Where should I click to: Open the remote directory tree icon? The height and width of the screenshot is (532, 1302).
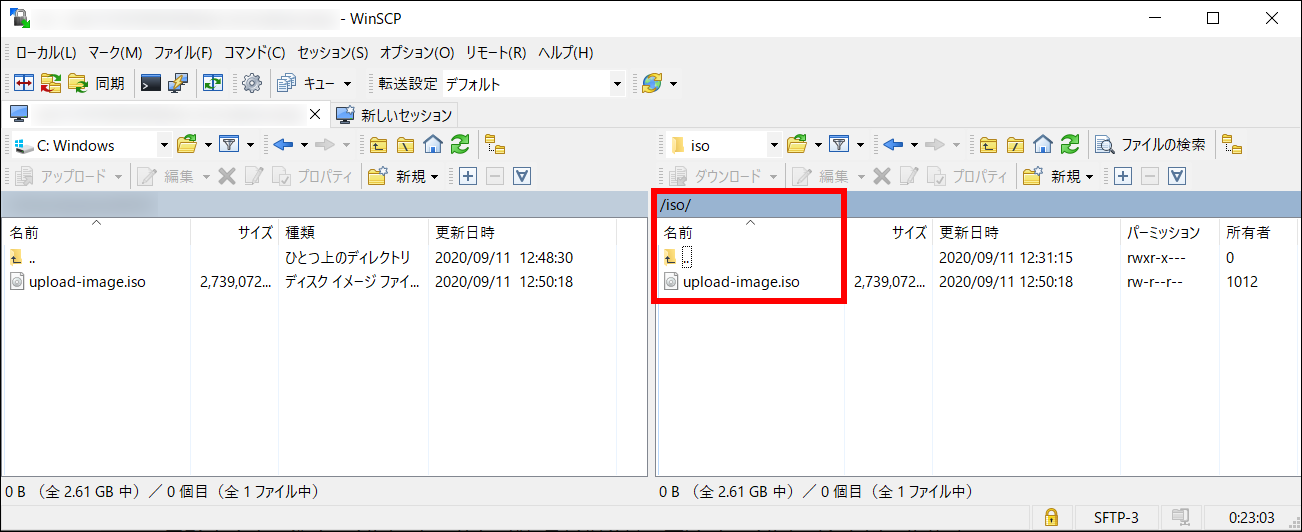click(1232, 145)
